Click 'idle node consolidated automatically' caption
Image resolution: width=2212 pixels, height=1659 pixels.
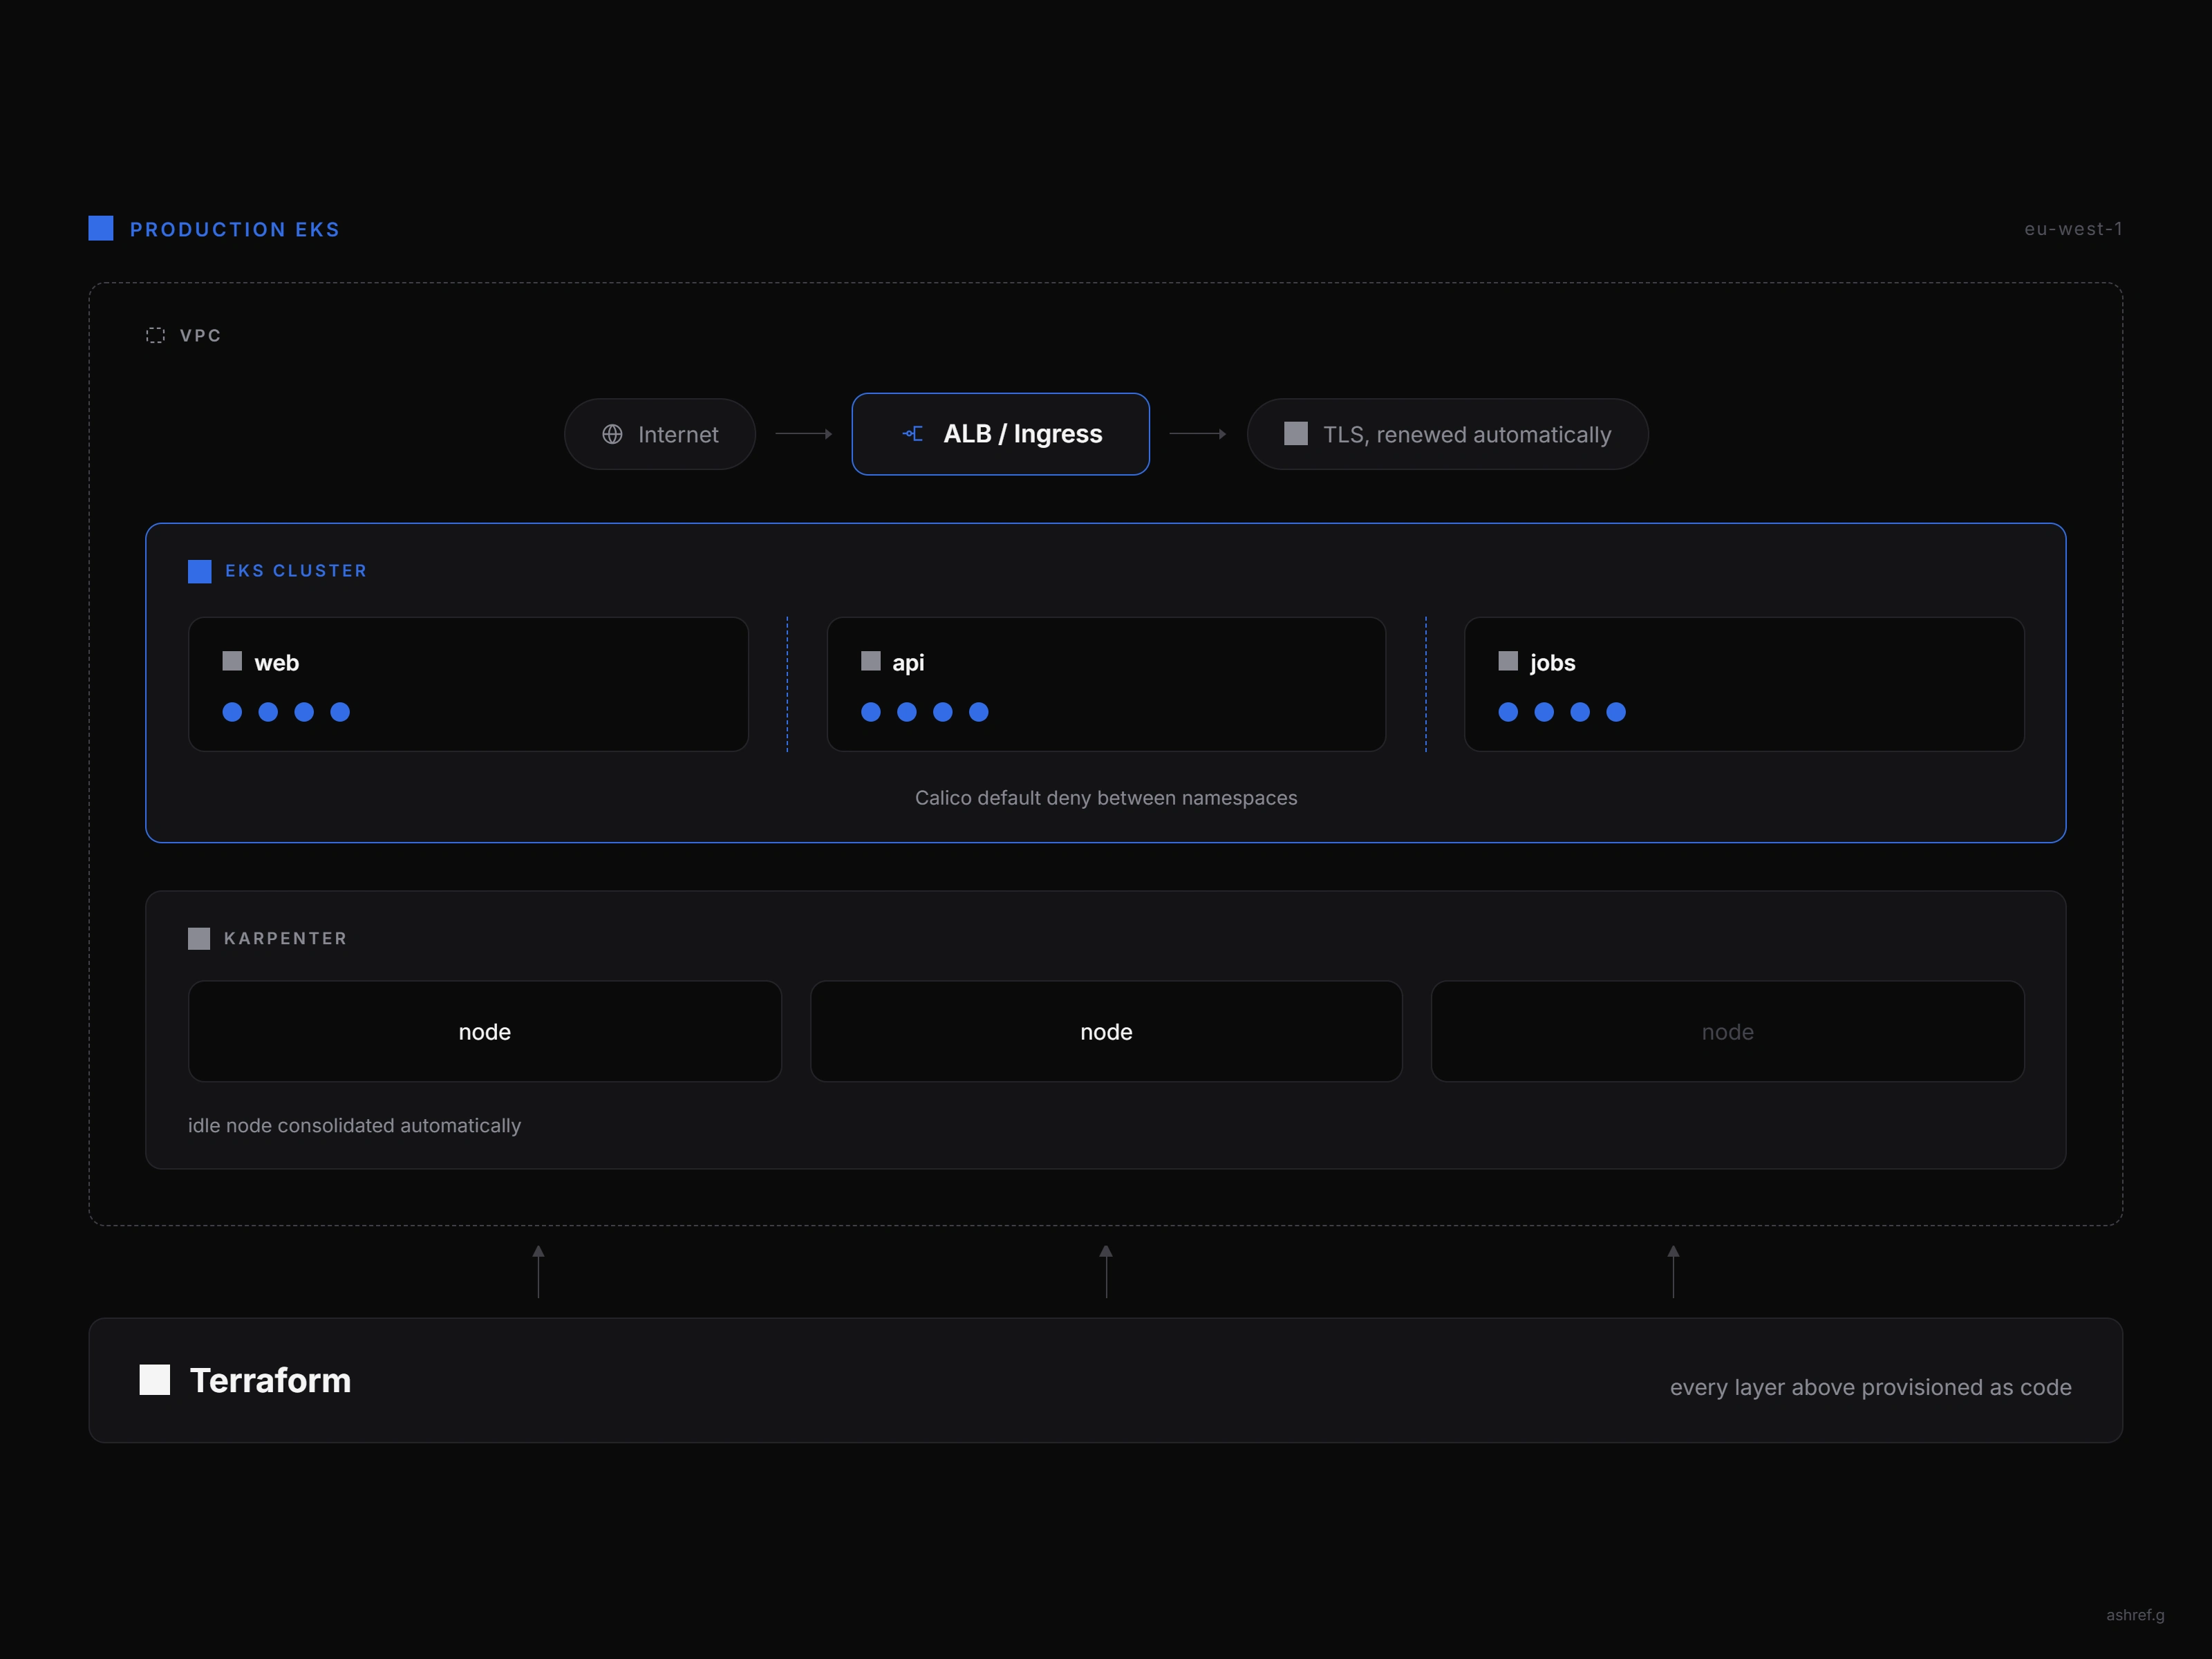[x=354, y=1126]
